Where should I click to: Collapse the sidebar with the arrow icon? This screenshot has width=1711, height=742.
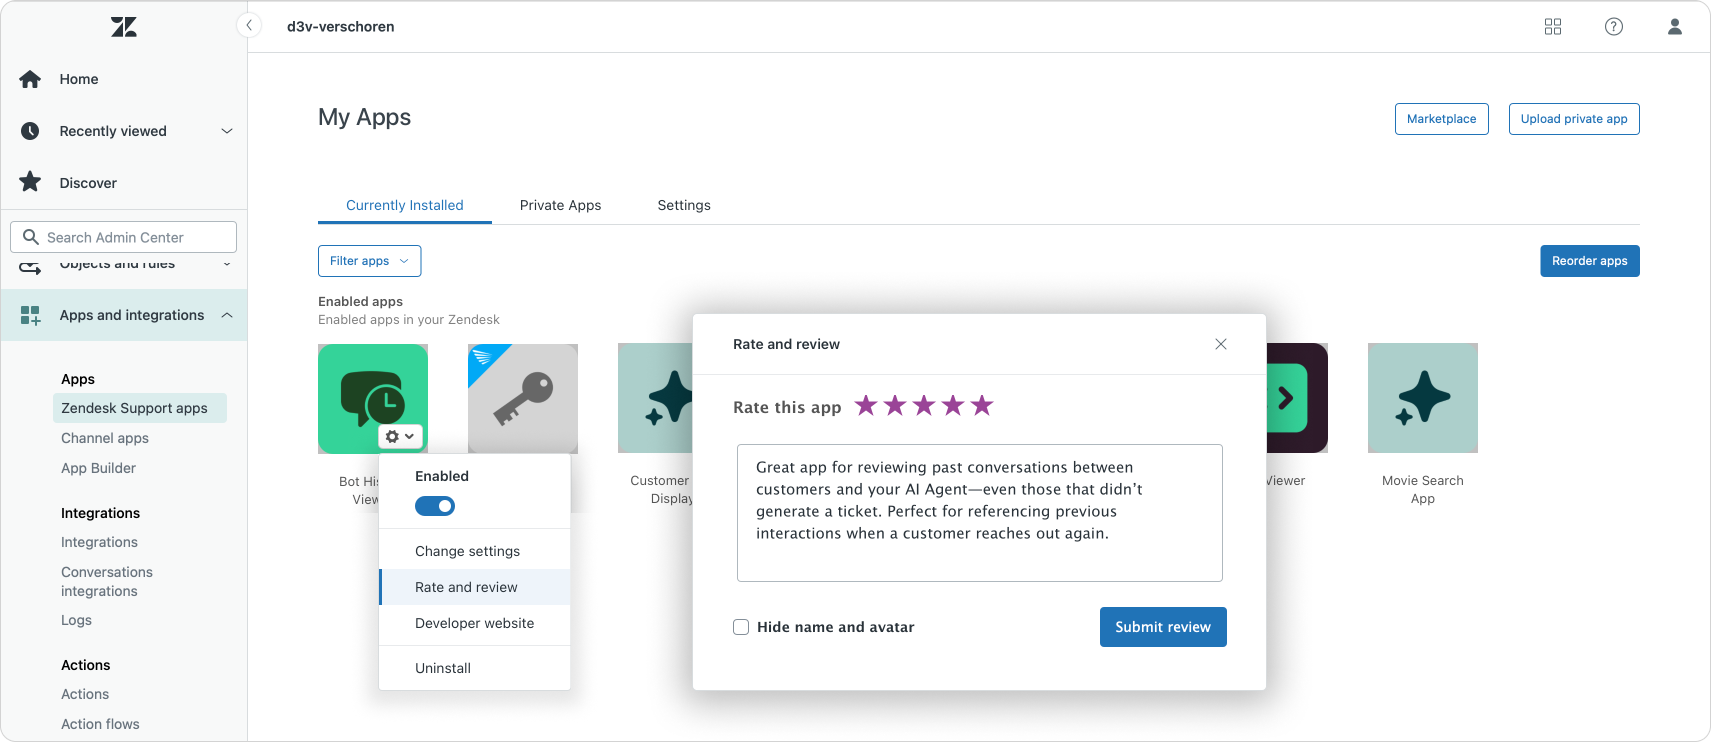point(249,26)
